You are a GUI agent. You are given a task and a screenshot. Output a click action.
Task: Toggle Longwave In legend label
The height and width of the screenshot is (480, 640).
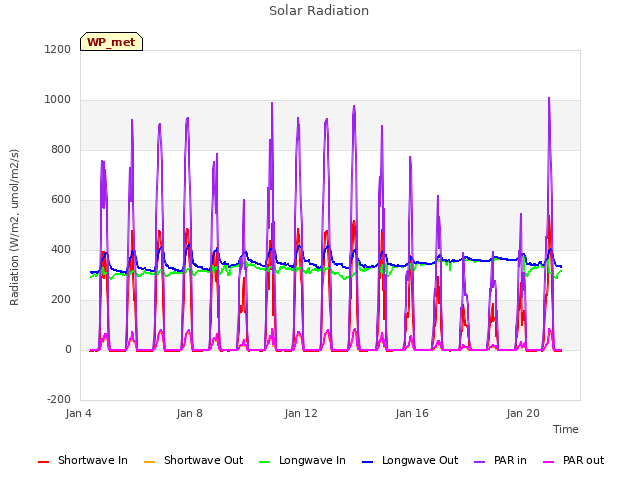click(x=312, y=460)
